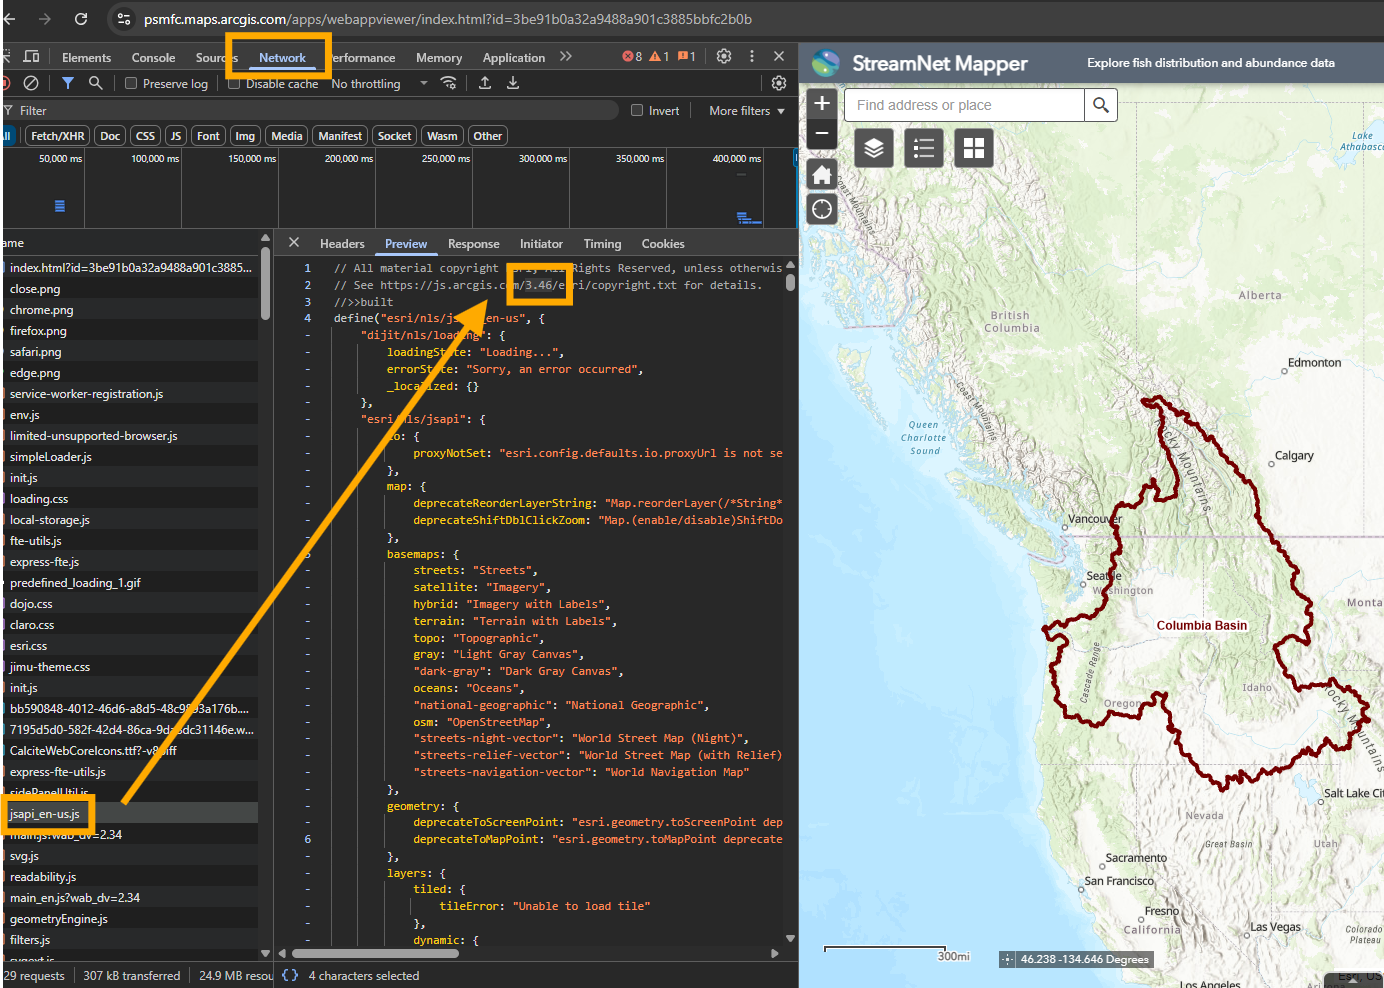Viewport: 1384px width, 988px height.
Task: Toggle Font request type filter
Action: coord(208,136)
